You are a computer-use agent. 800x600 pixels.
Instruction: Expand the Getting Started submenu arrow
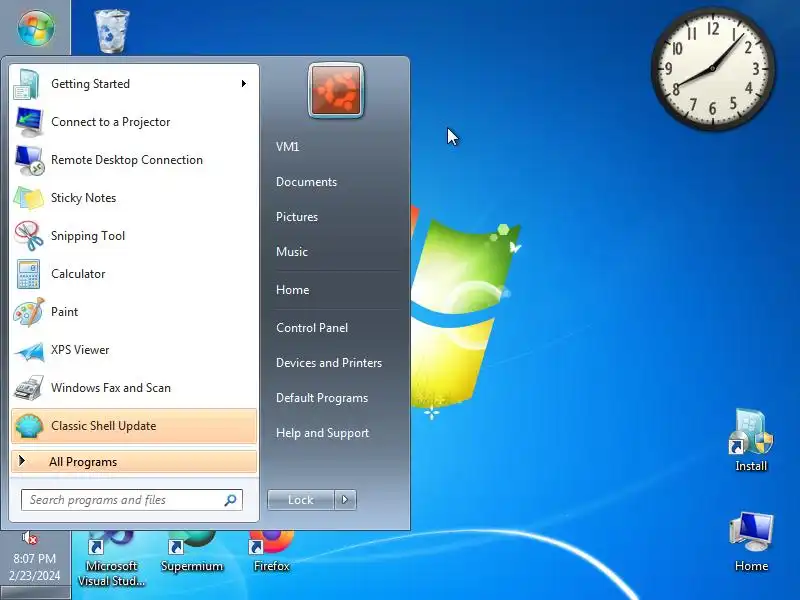[x=244, y=84]
